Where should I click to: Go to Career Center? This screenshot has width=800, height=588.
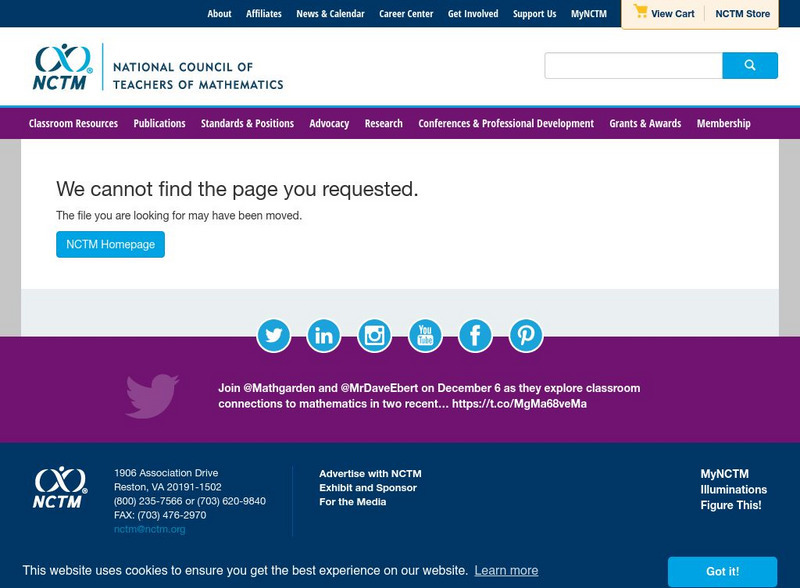[406, 14]
